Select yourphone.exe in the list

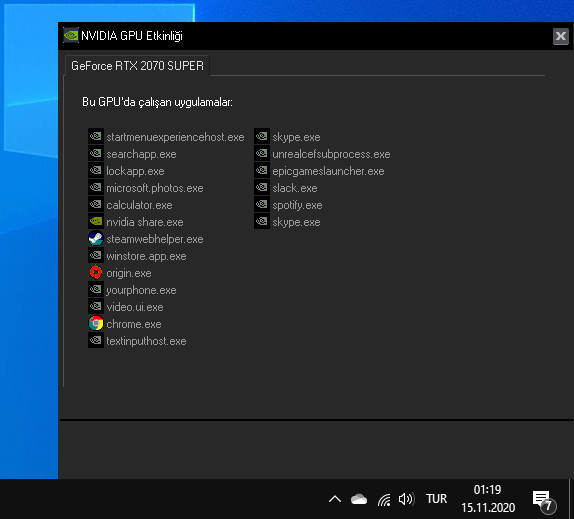click(x=141, y=291)
